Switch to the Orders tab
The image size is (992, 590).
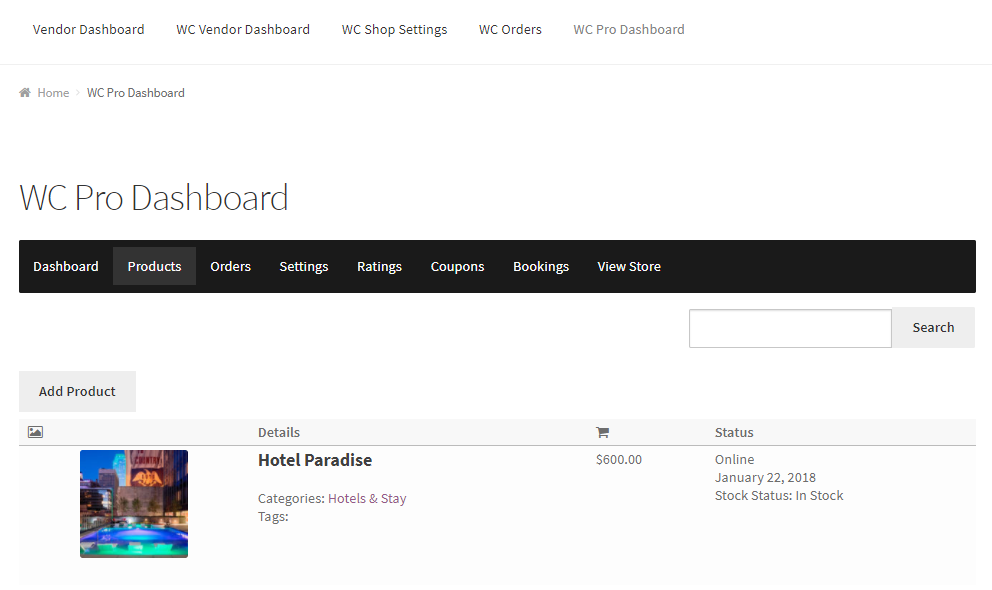pyautogui.click(x=230, y=266)
